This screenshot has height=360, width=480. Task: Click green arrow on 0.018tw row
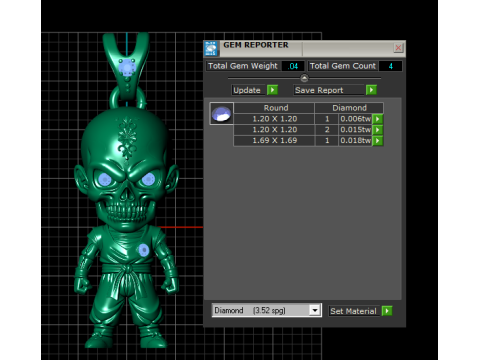coord(378,141)
